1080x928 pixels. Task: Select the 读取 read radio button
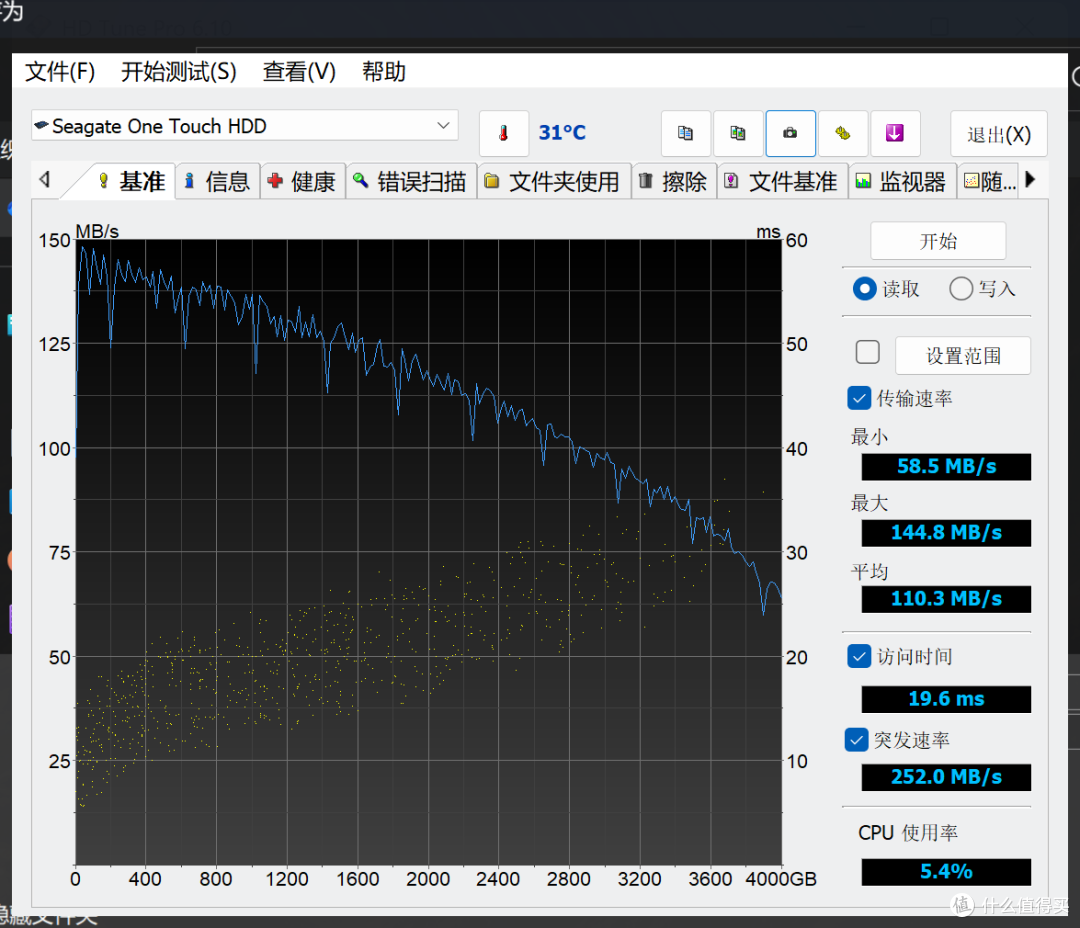pos(864,289)
